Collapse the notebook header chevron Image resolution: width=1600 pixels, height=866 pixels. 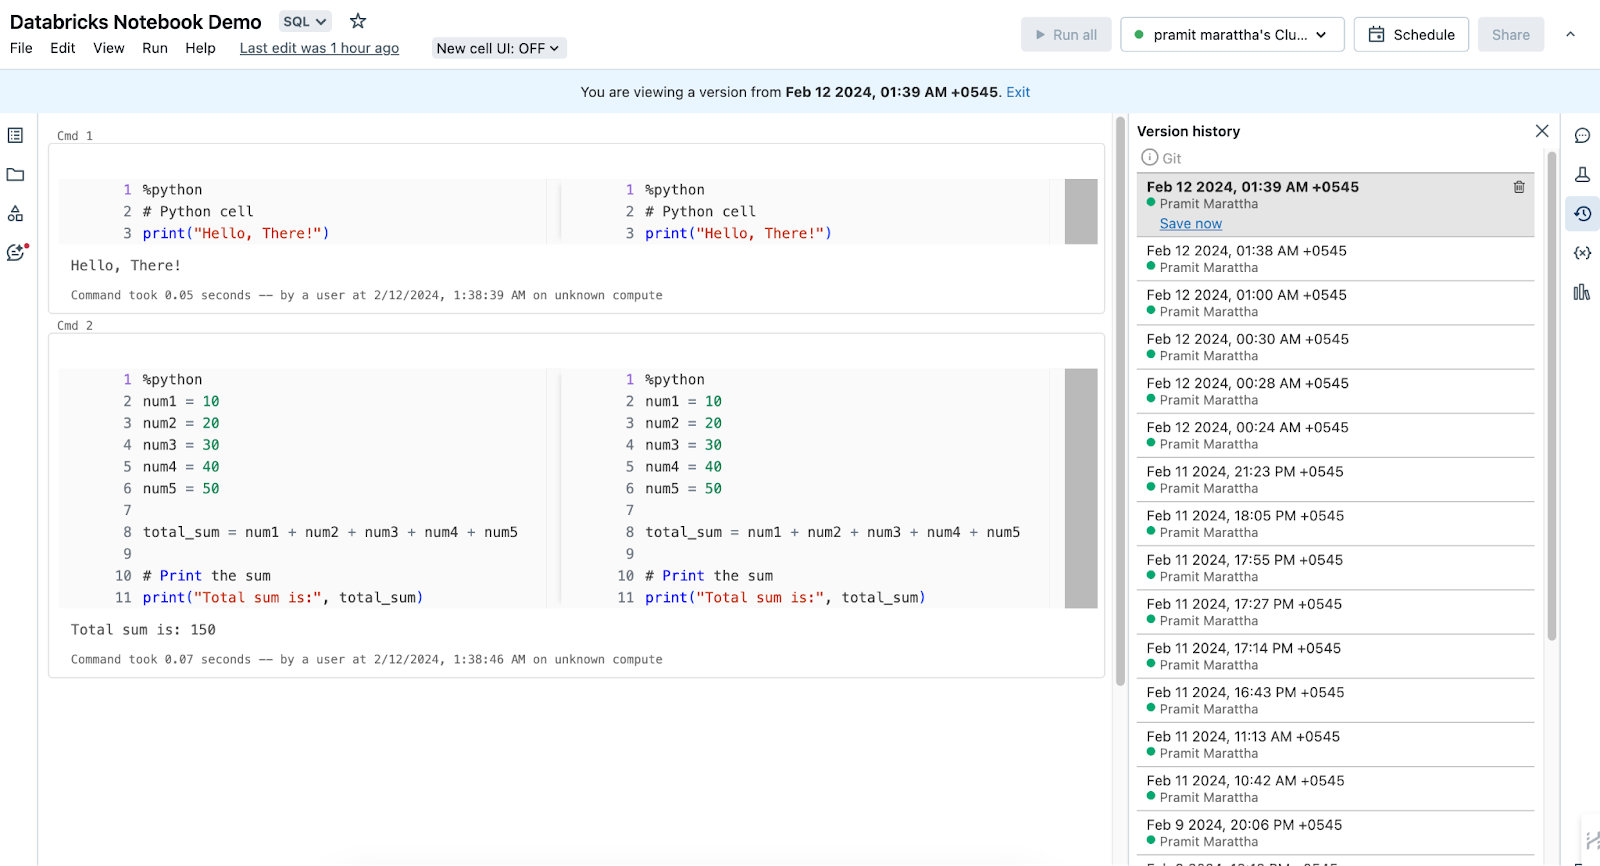[x=1570, y=34]
